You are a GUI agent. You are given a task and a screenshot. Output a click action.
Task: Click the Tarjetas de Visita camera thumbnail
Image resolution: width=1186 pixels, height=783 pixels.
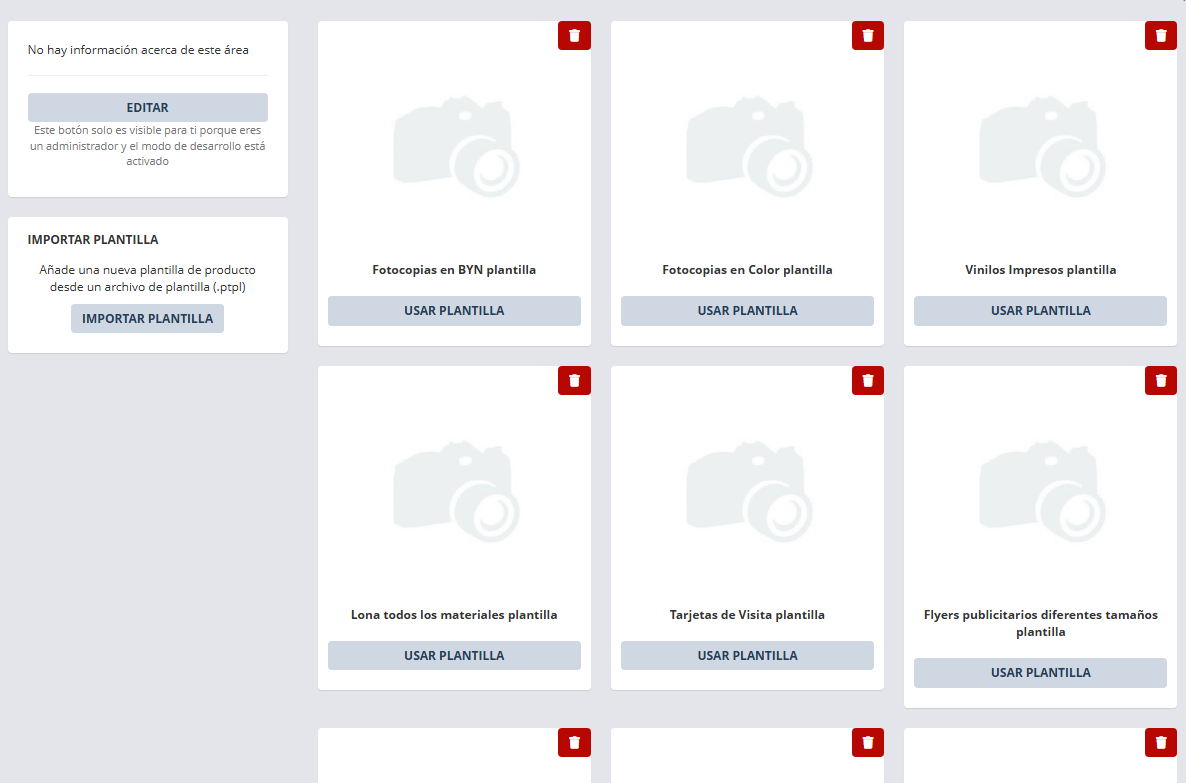coord(749,492)
